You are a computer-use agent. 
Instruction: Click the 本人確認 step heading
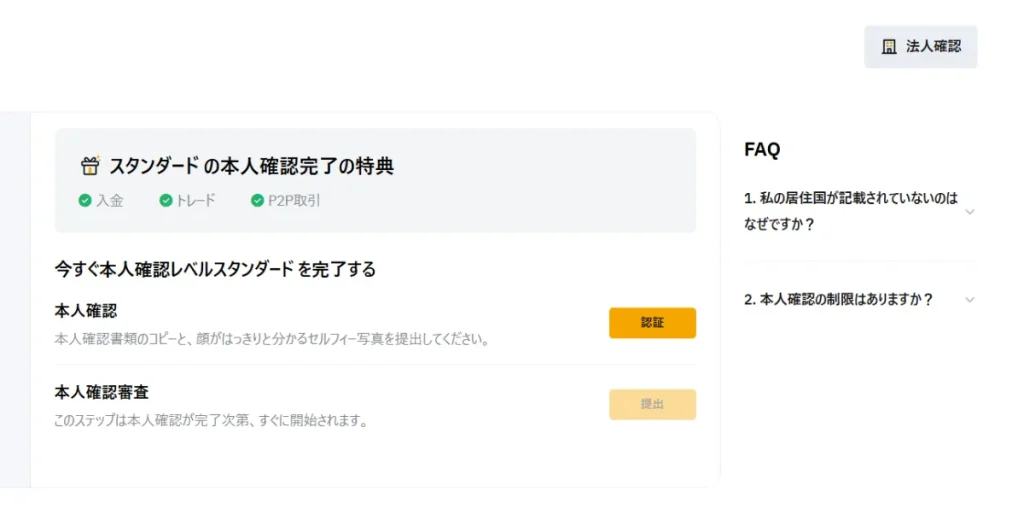86,311
